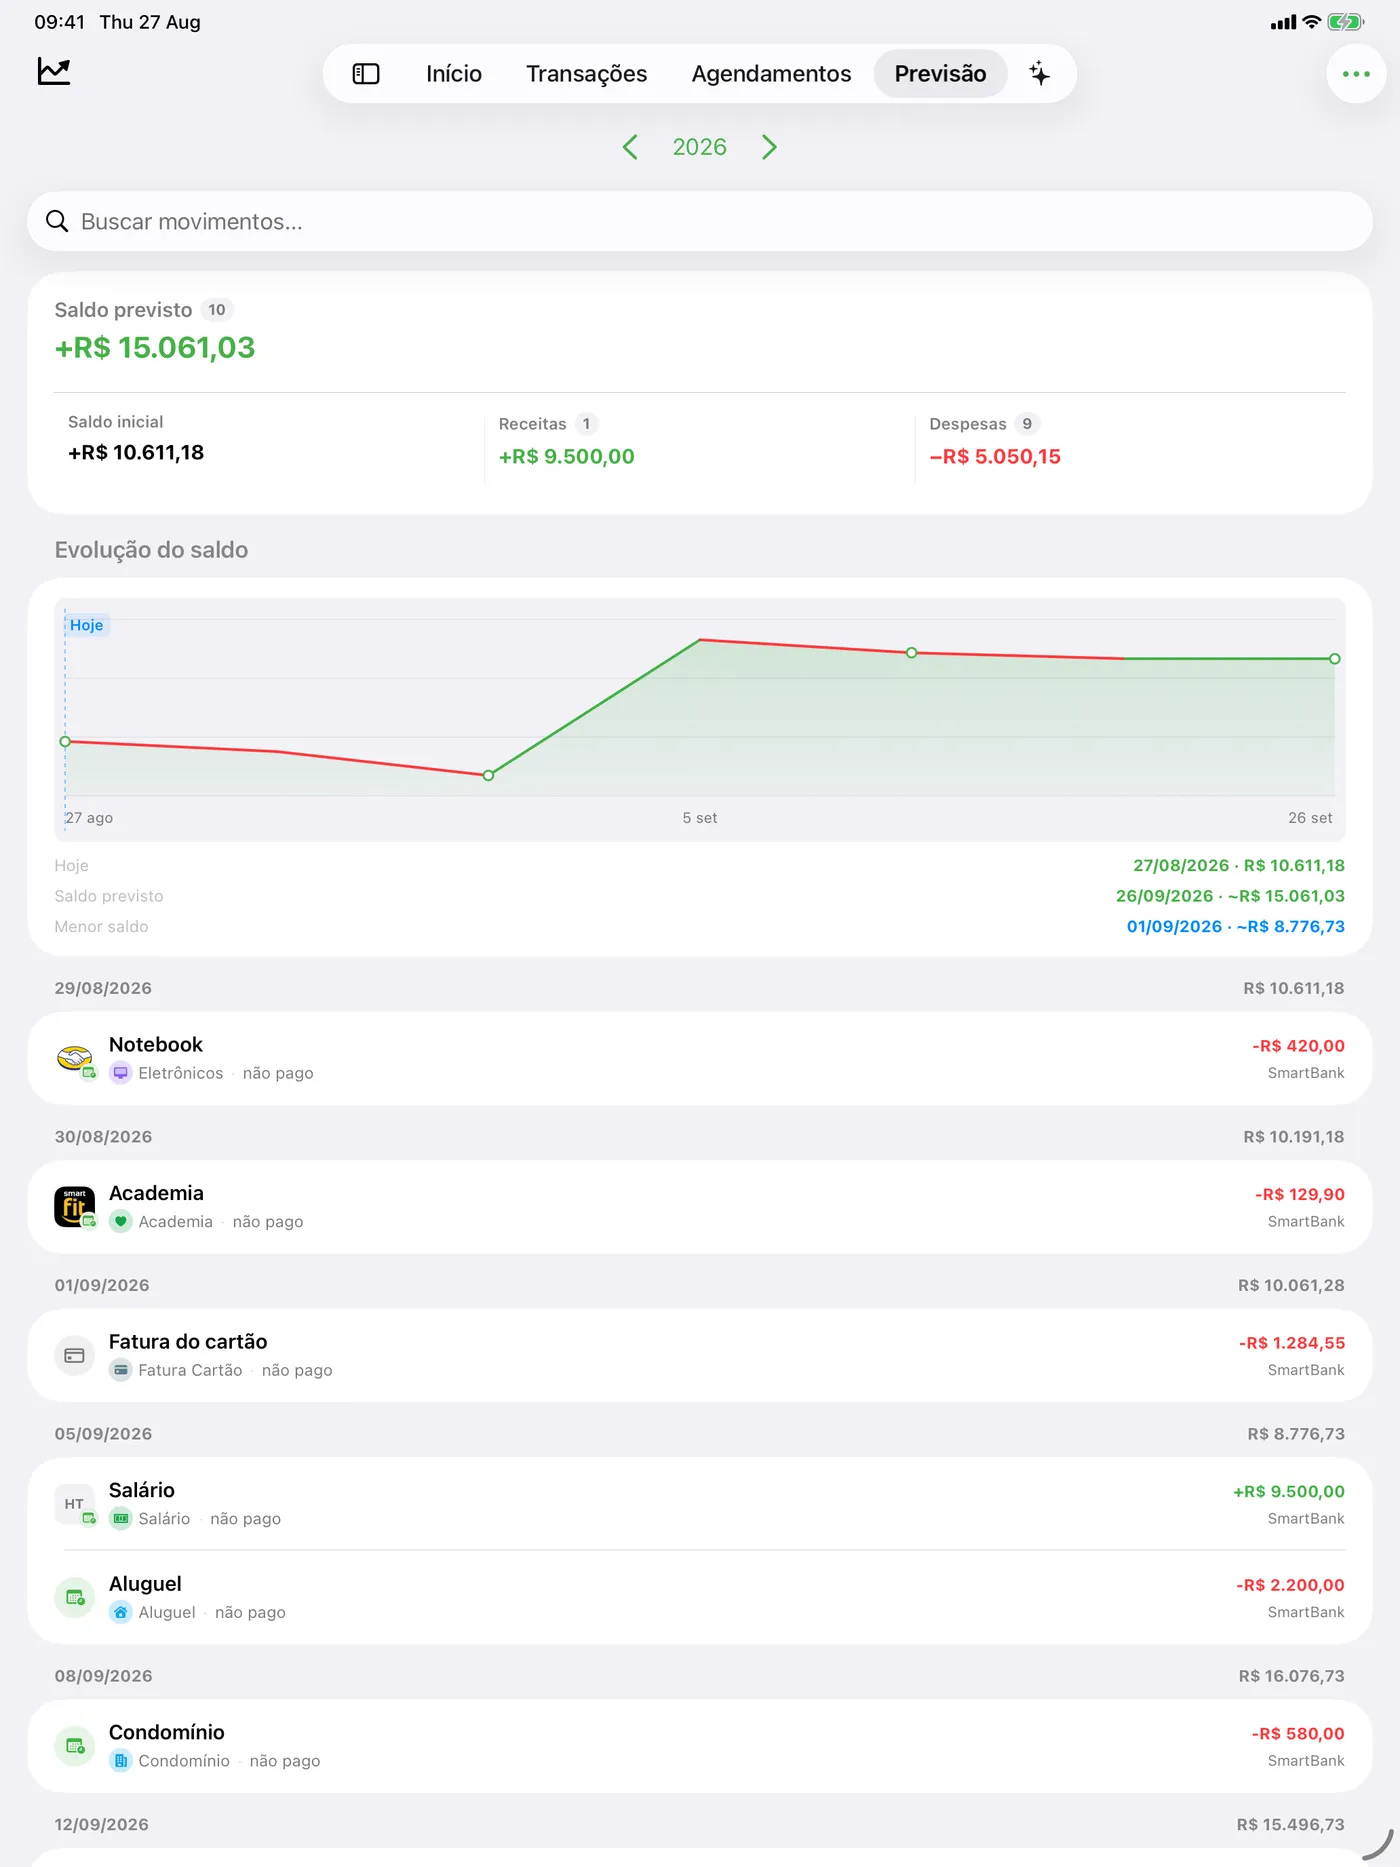Click the -R$ 1.284,55 amount
The width and height of the screenshot is (1400, 1867).
click(x=1292, y=1343)
